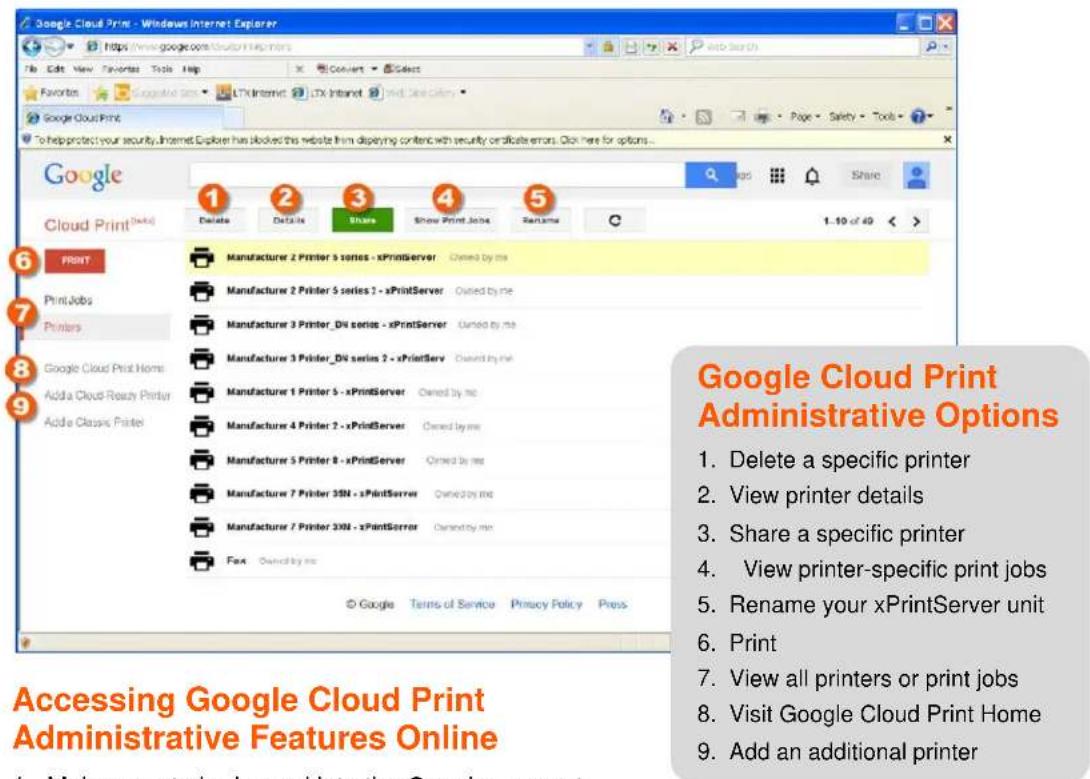Click the IE Home toolbar icon
Viewport: 1090px width, 779px height.
667,117
